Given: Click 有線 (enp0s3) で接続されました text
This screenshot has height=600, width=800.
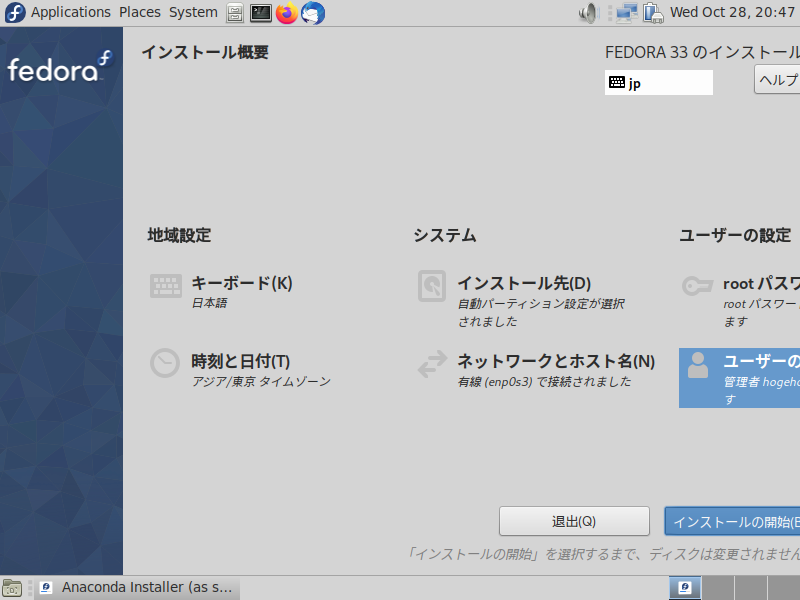Looking at the screenshot, I should click(544, 382).
